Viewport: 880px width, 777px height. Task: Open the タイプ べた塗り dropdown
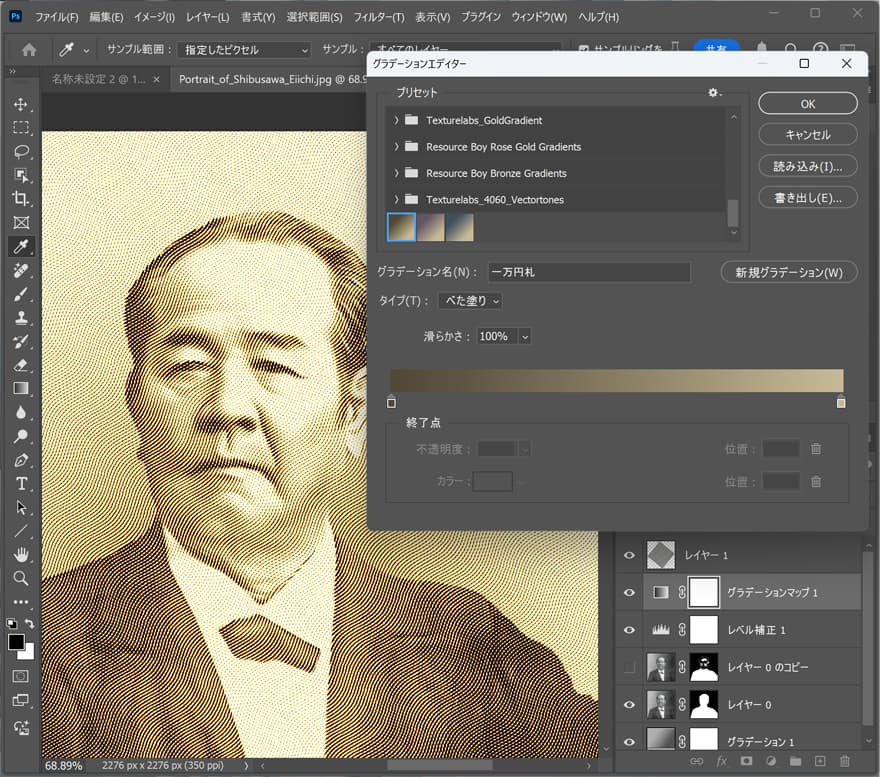470,301
